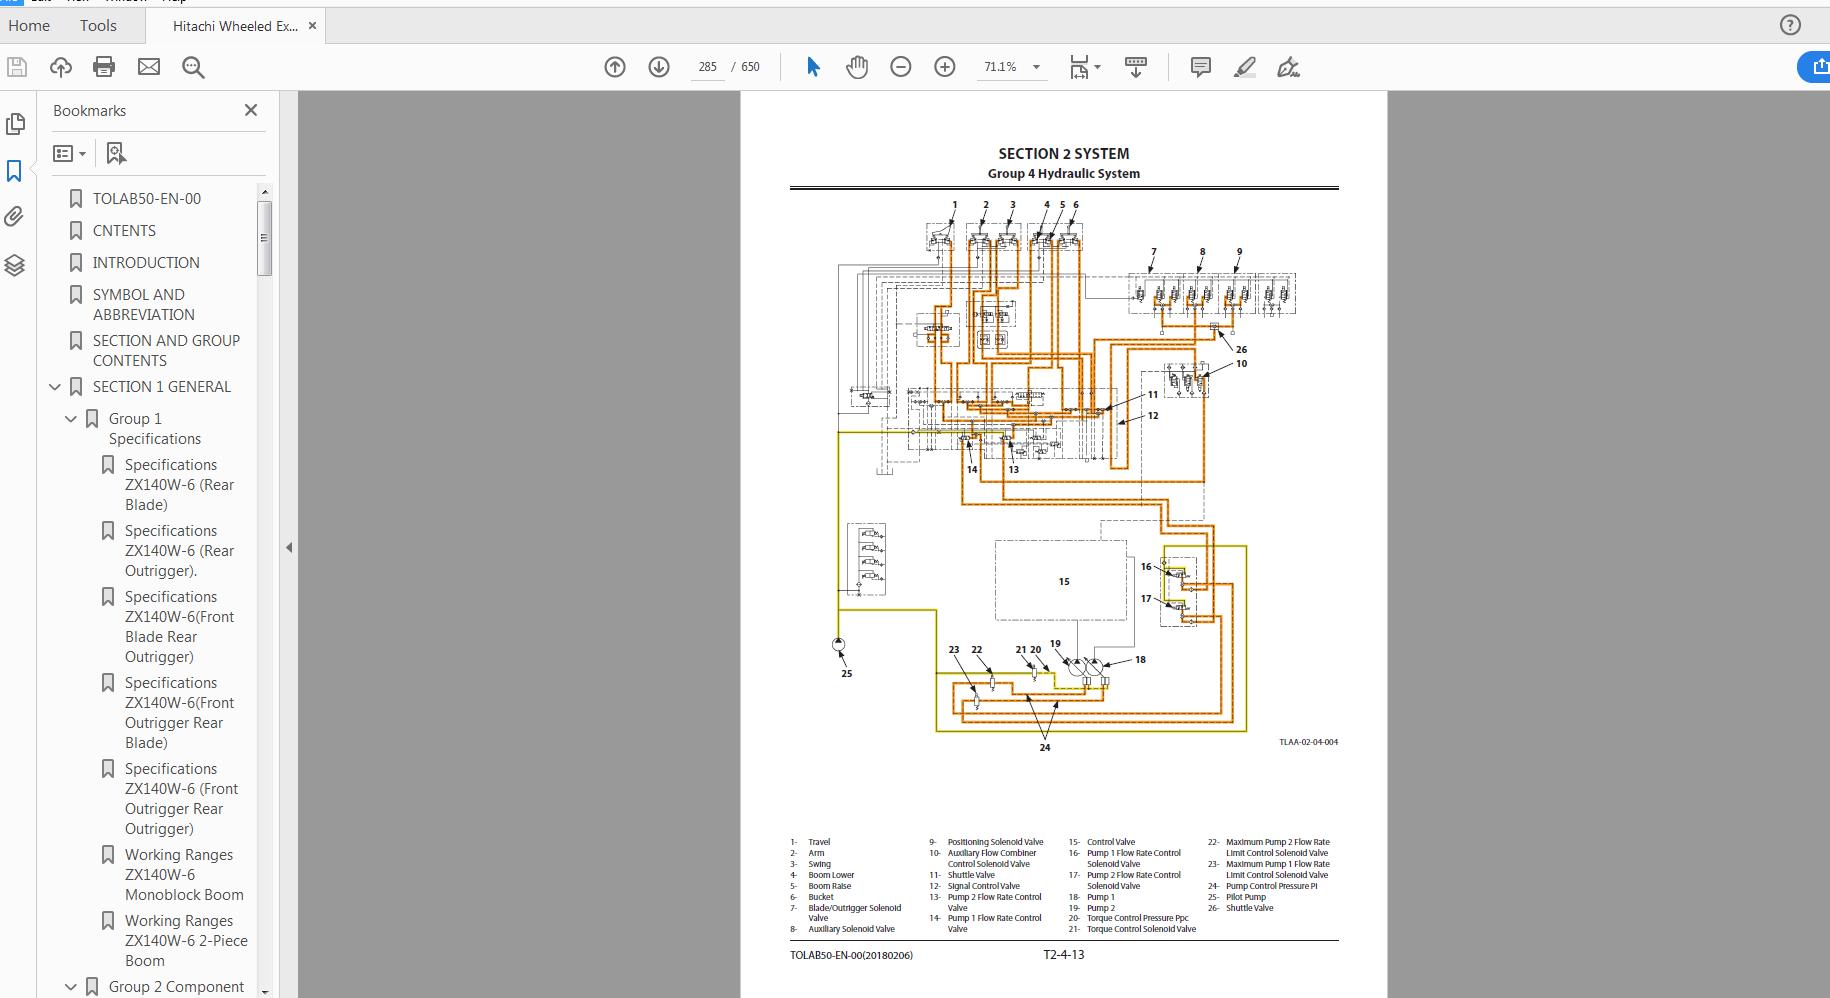
Task: Switch to the Tools tab
Action: (x=98, y=26)
